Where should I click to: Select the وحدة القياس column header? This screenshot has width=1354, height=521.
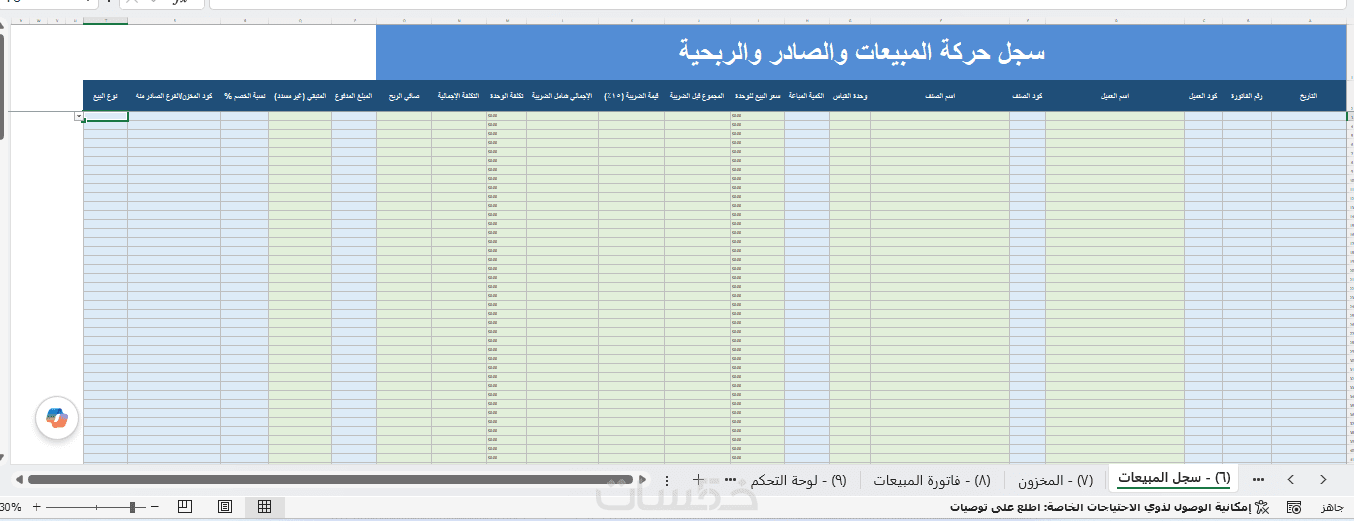(850, 96)
